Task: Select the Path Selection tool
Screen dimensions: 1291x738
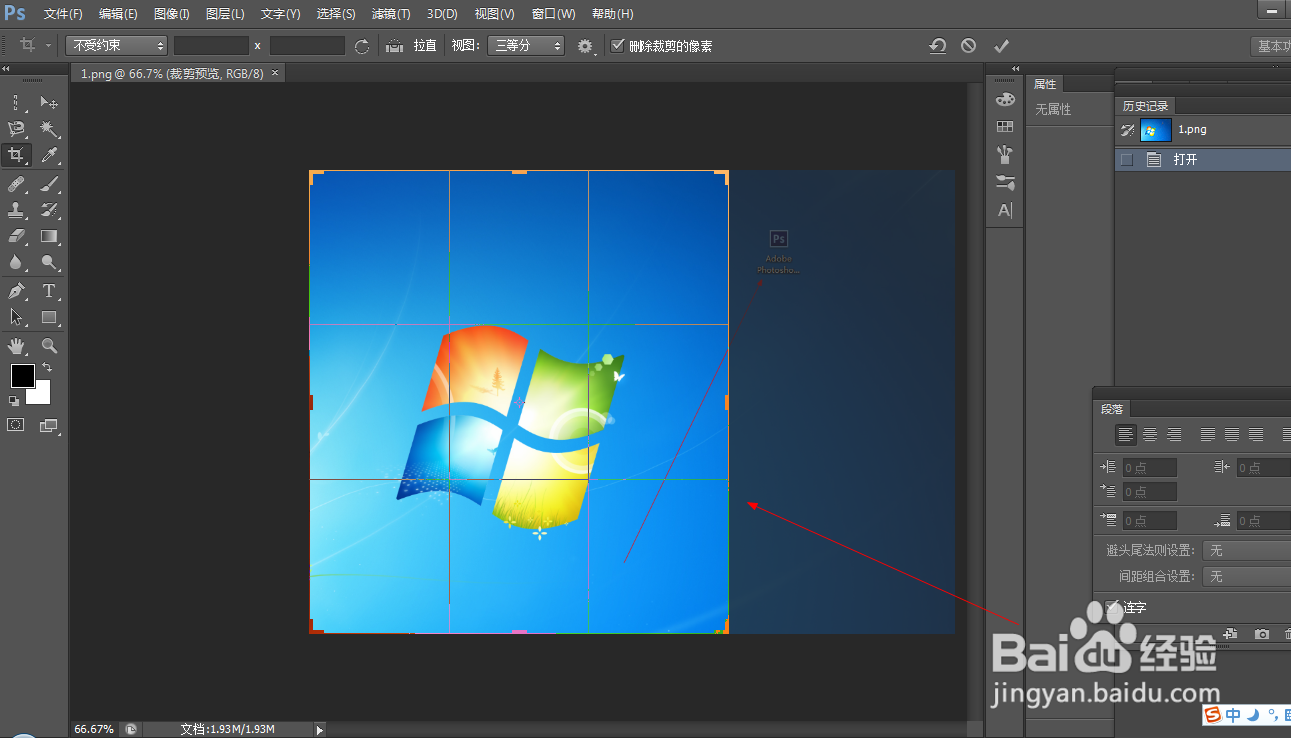Action: tap(16, 317)
